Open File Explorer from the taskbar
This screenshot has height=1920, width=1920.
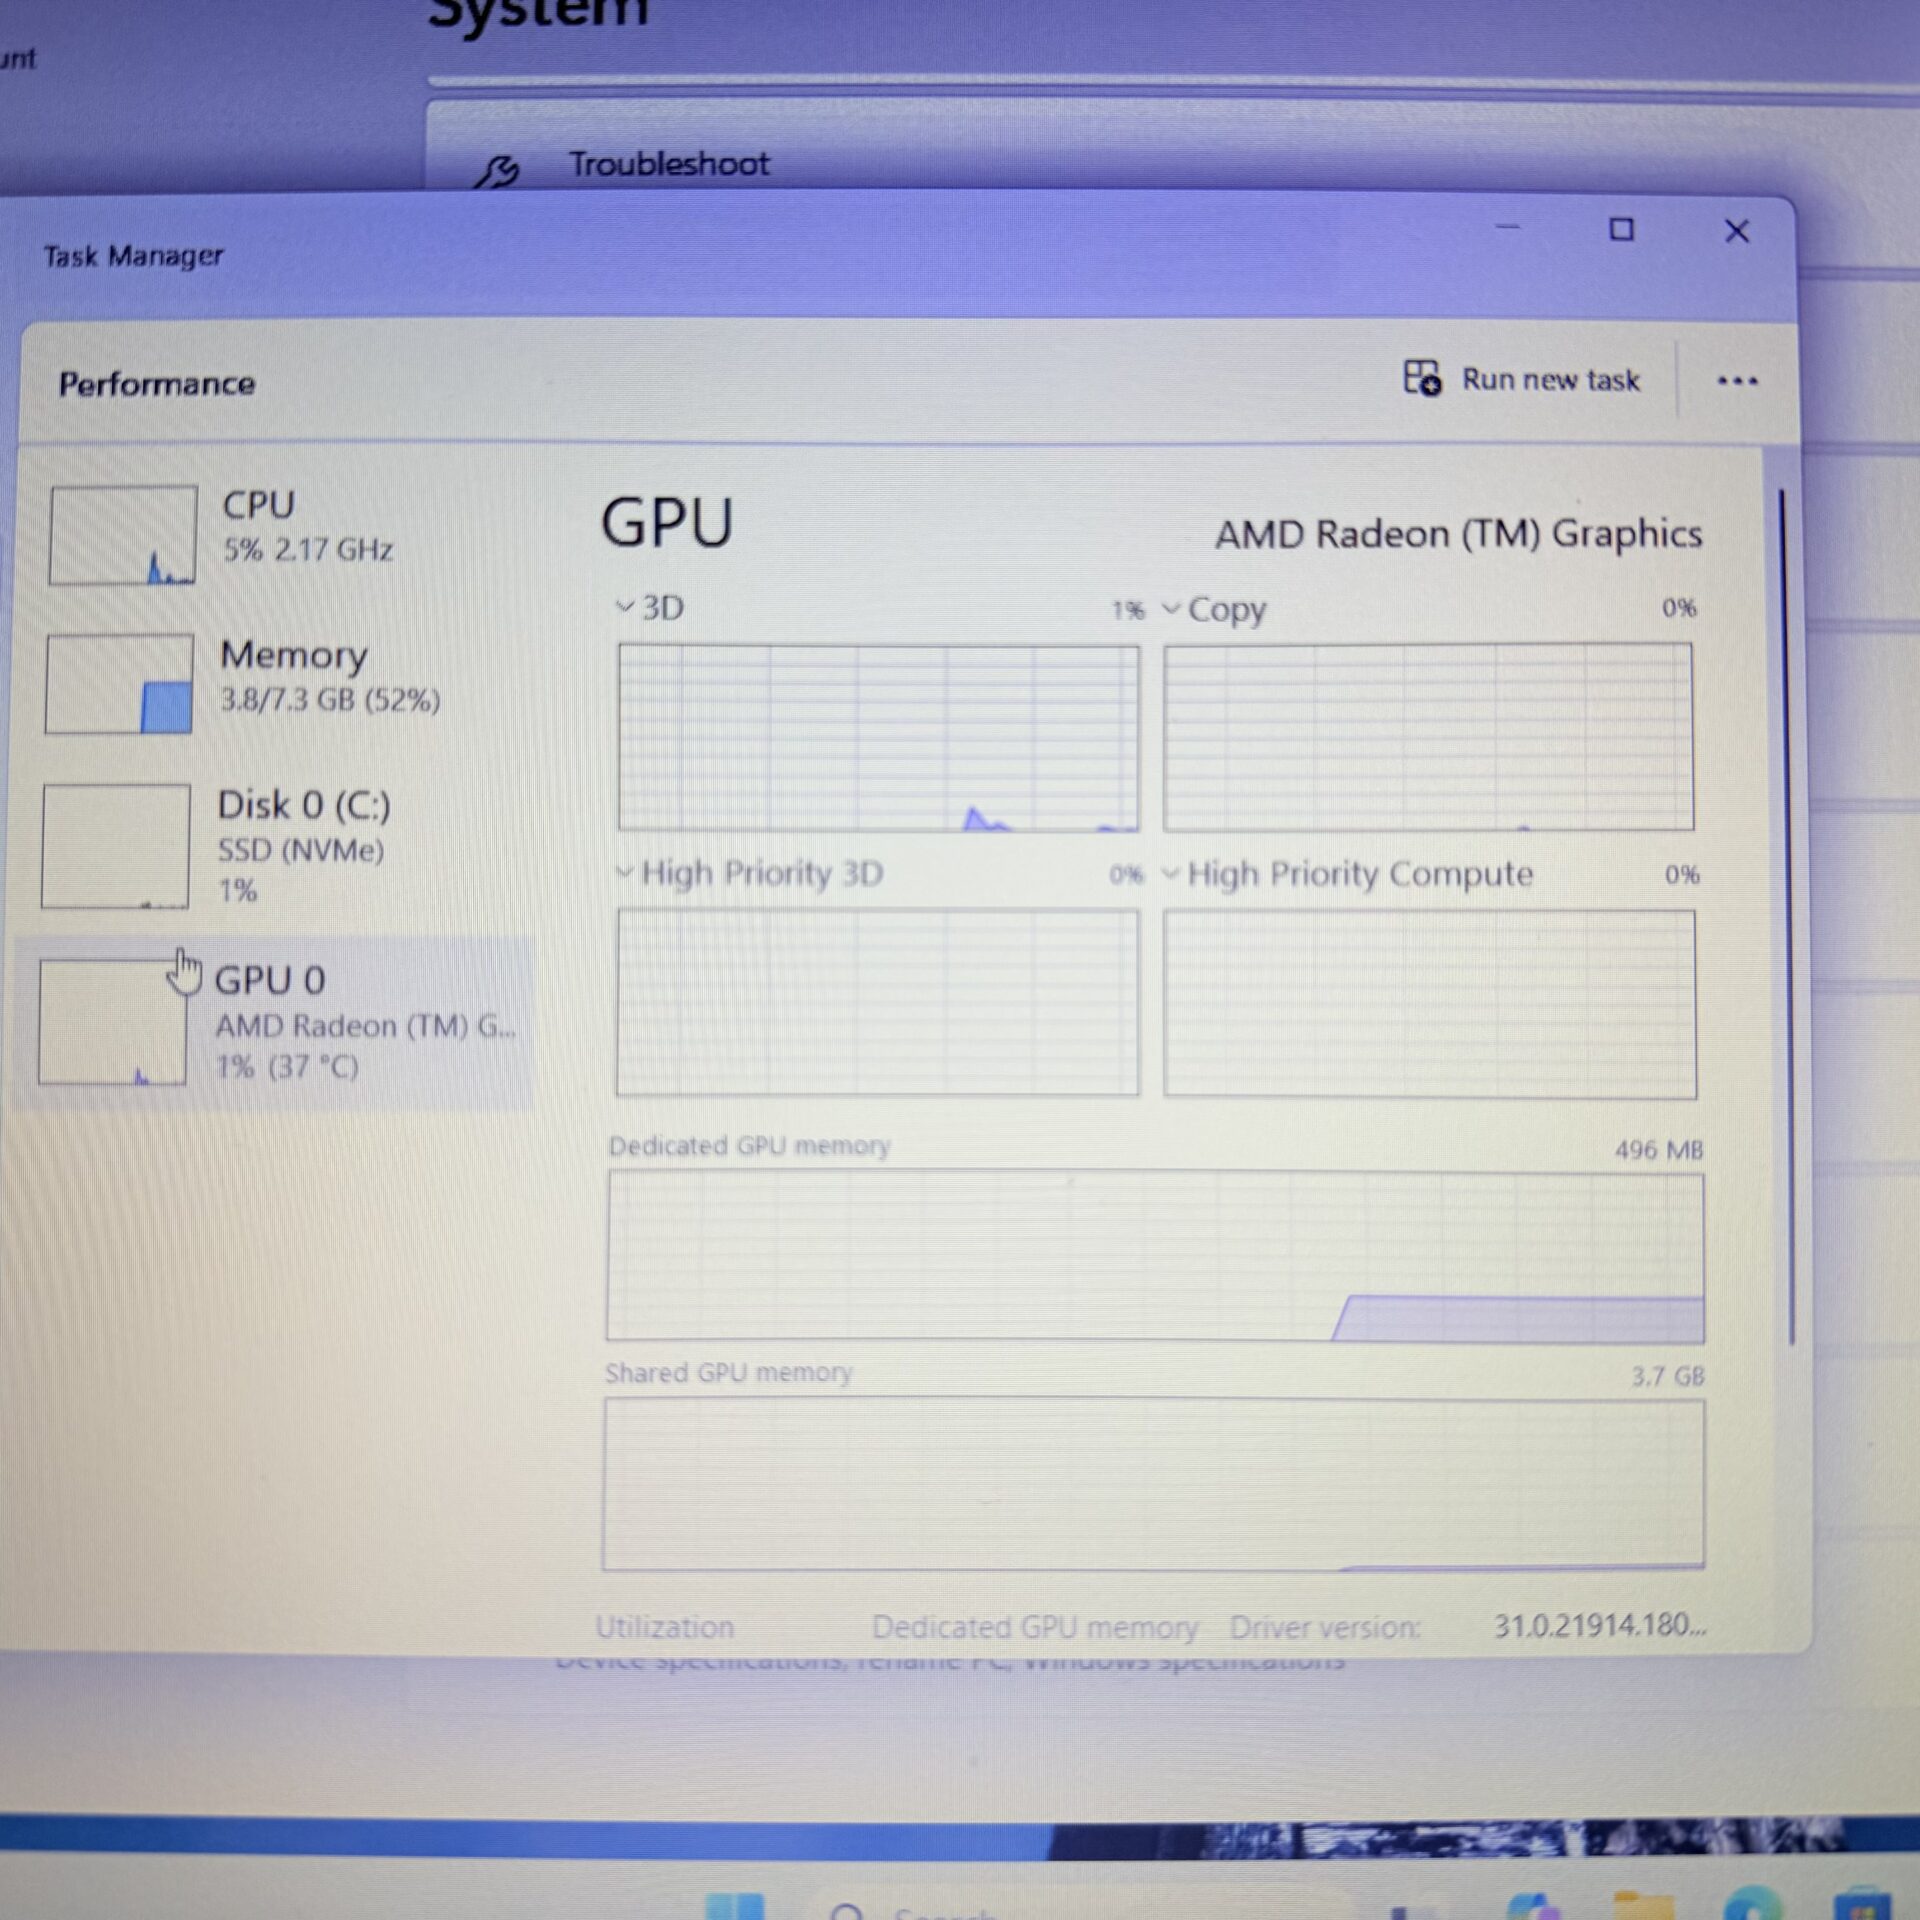pos(1643,1905)
